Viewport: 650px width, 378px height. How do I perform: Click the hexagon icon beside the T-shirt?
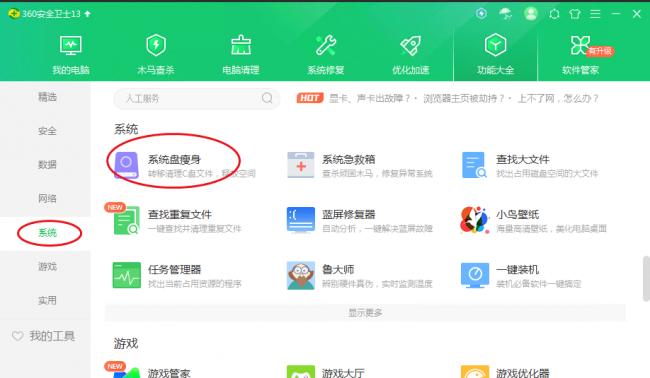(x=554, y=14)
